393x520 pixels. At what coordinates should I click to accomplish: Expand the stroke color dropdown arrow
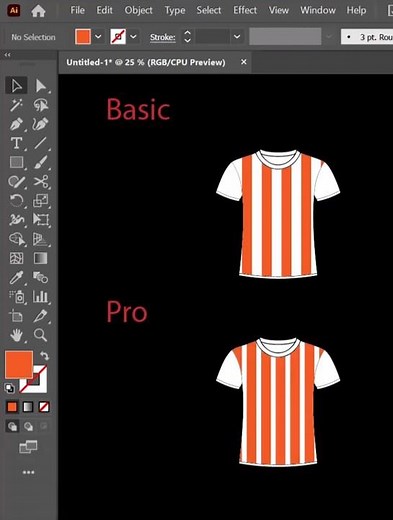coord(133,36)
